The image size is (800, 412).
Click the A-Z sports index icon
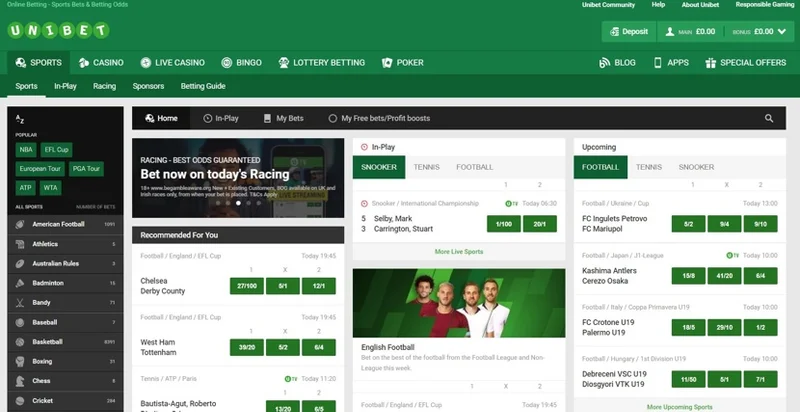pyautogui.click(x=20, y=119)
